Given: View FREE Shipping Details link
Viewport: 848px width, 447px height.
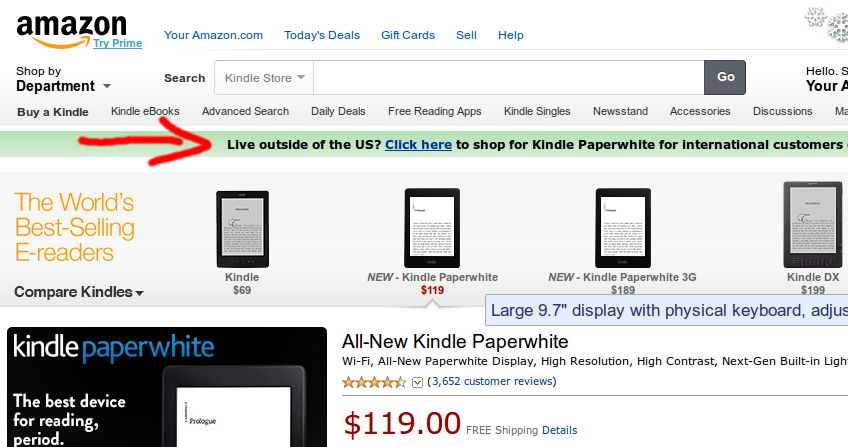Looking at the screenshot, I should pyautogui.click(x=559, y=430).
